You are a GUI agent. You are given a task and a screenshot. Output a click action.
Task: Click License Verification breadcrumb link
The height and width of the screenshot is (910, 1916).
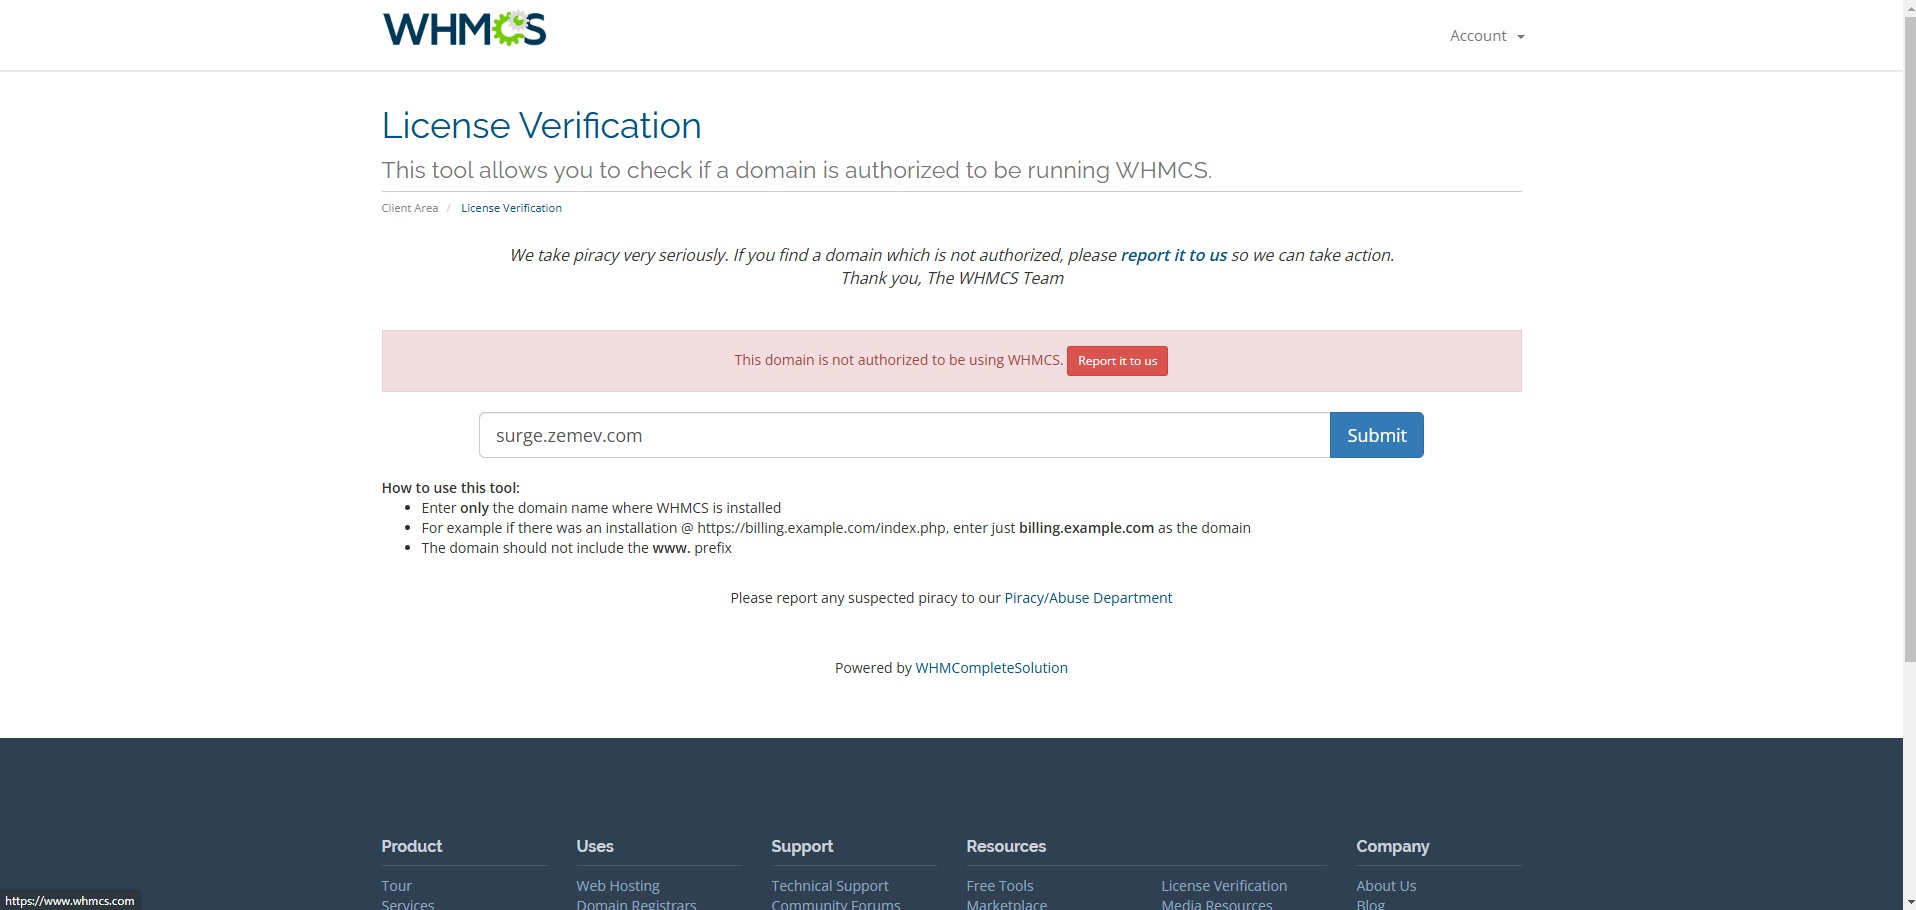[x=511, y=208]
